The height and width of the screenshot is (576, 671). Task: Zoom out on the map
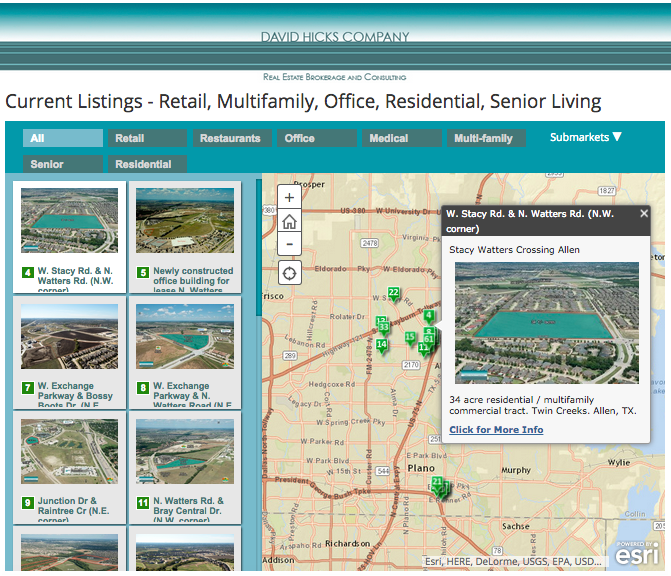click(289, 244)
